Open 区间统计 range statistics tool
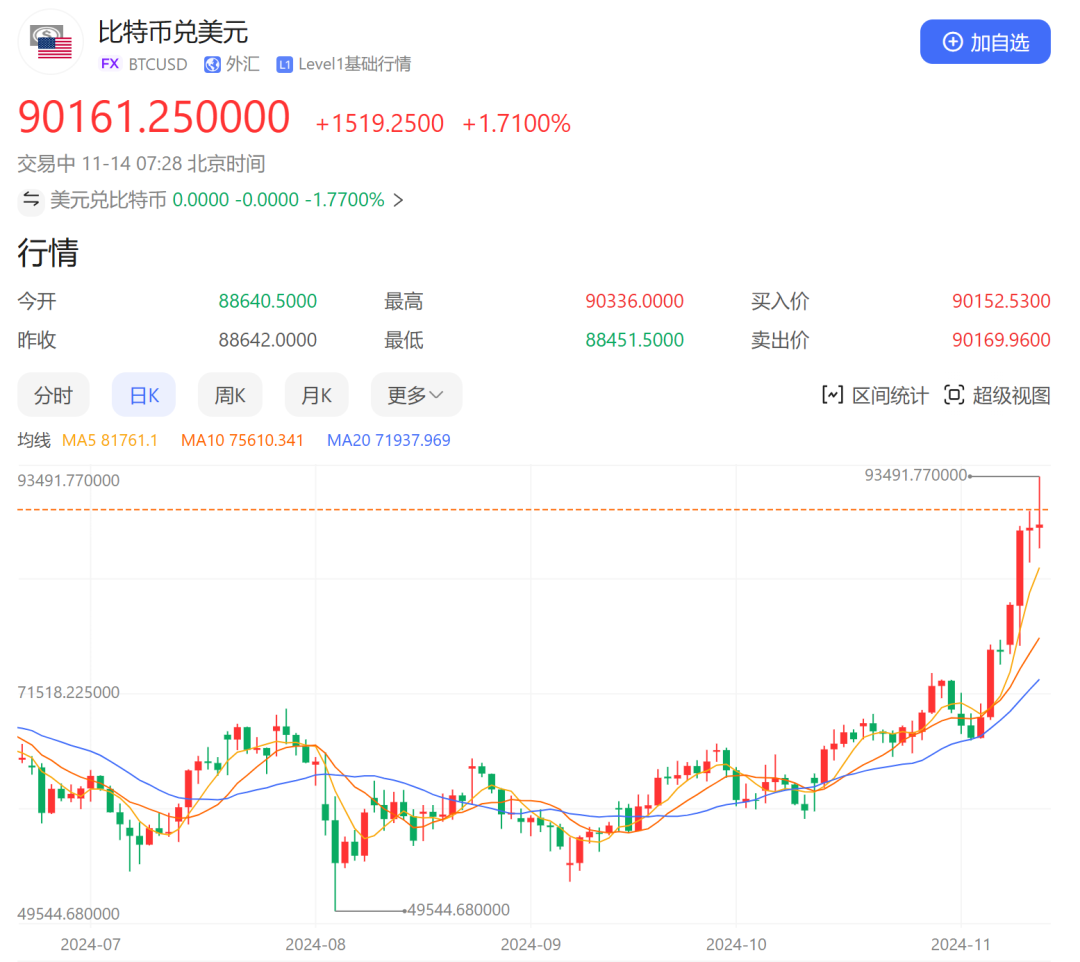This screenshot has width=1080, height=962. (875, 395)
